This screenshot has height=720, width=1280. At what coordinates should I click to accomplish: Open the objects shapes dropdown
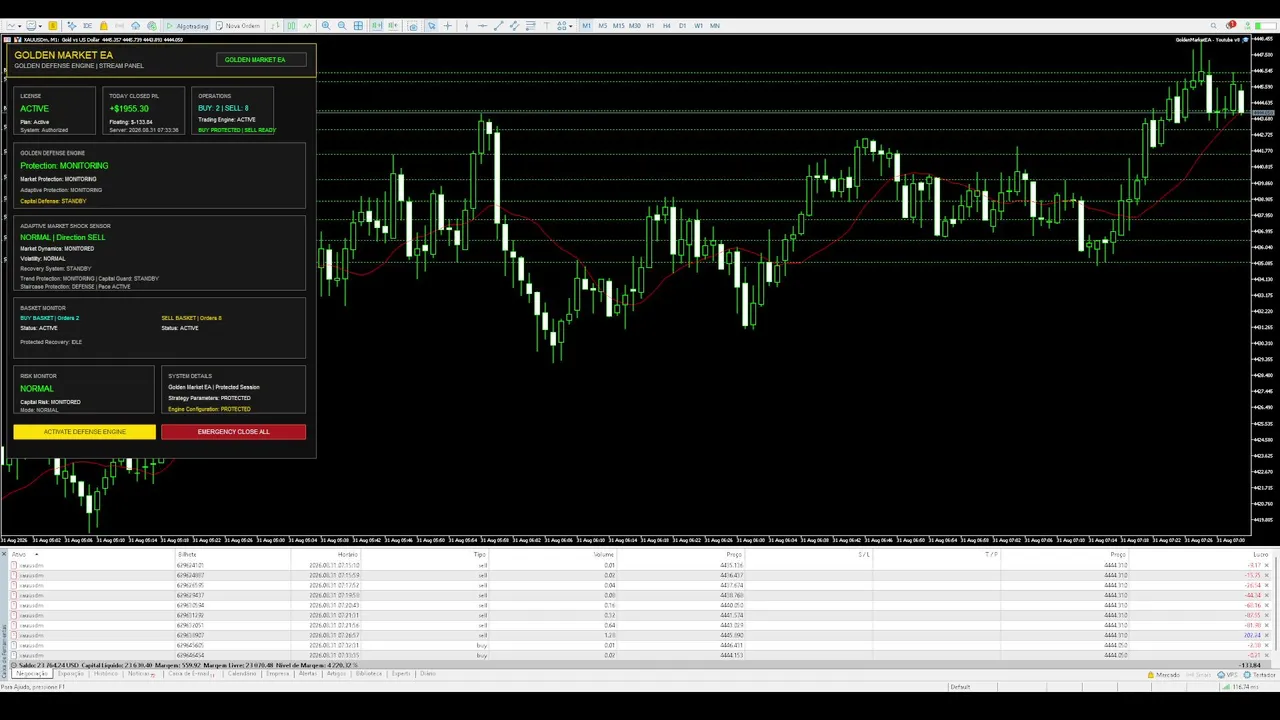point(565,25)
